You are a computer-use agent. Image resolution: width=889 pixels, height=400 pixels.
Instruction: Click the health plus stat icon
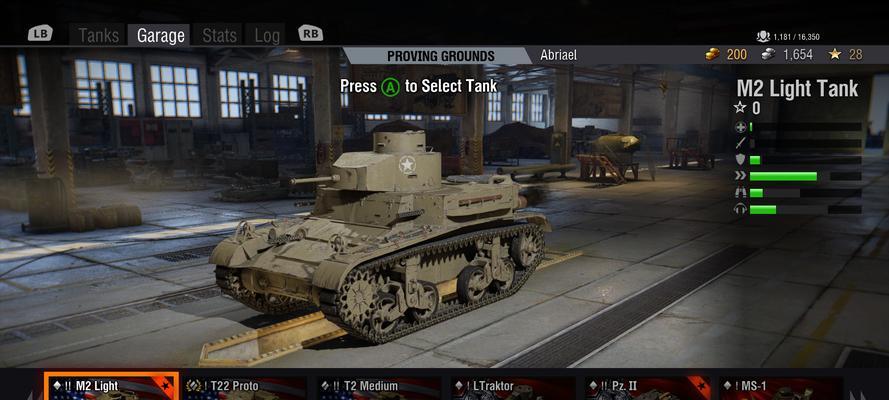(740, 127)
